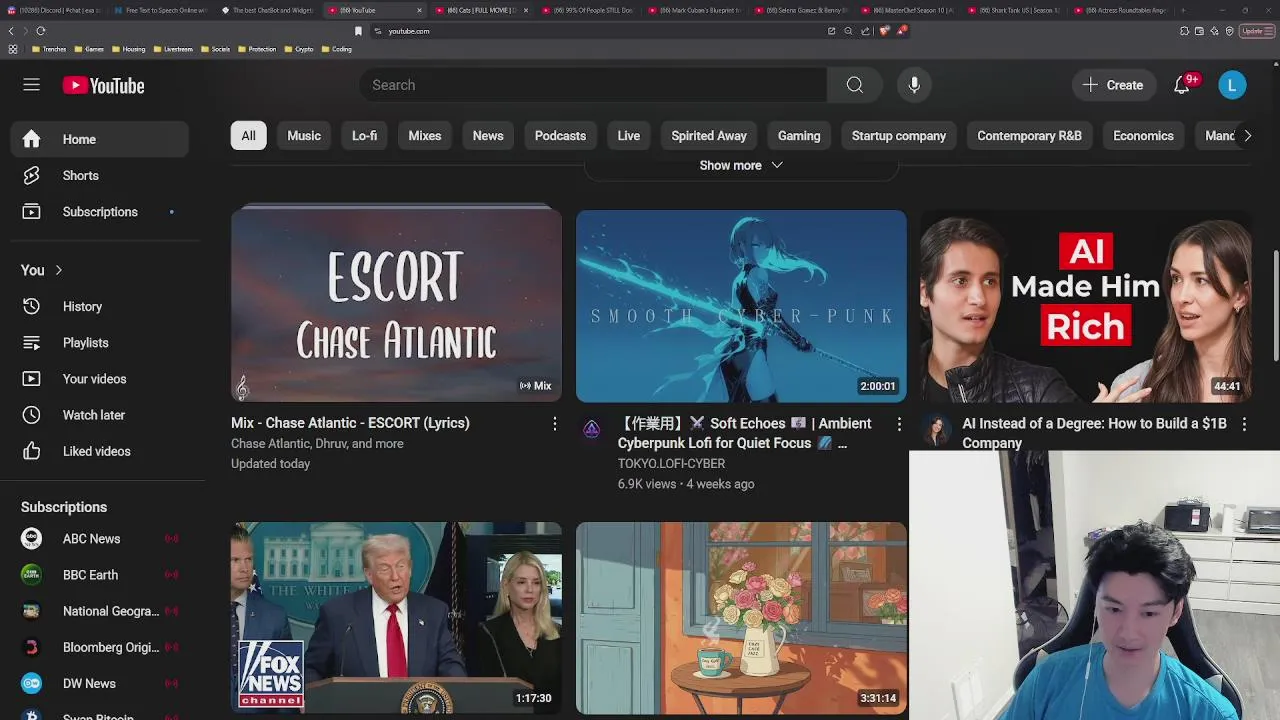Screen dimensions: 1280x720
Task: Click the YouTube logo
Action: (x=103, y=86)
